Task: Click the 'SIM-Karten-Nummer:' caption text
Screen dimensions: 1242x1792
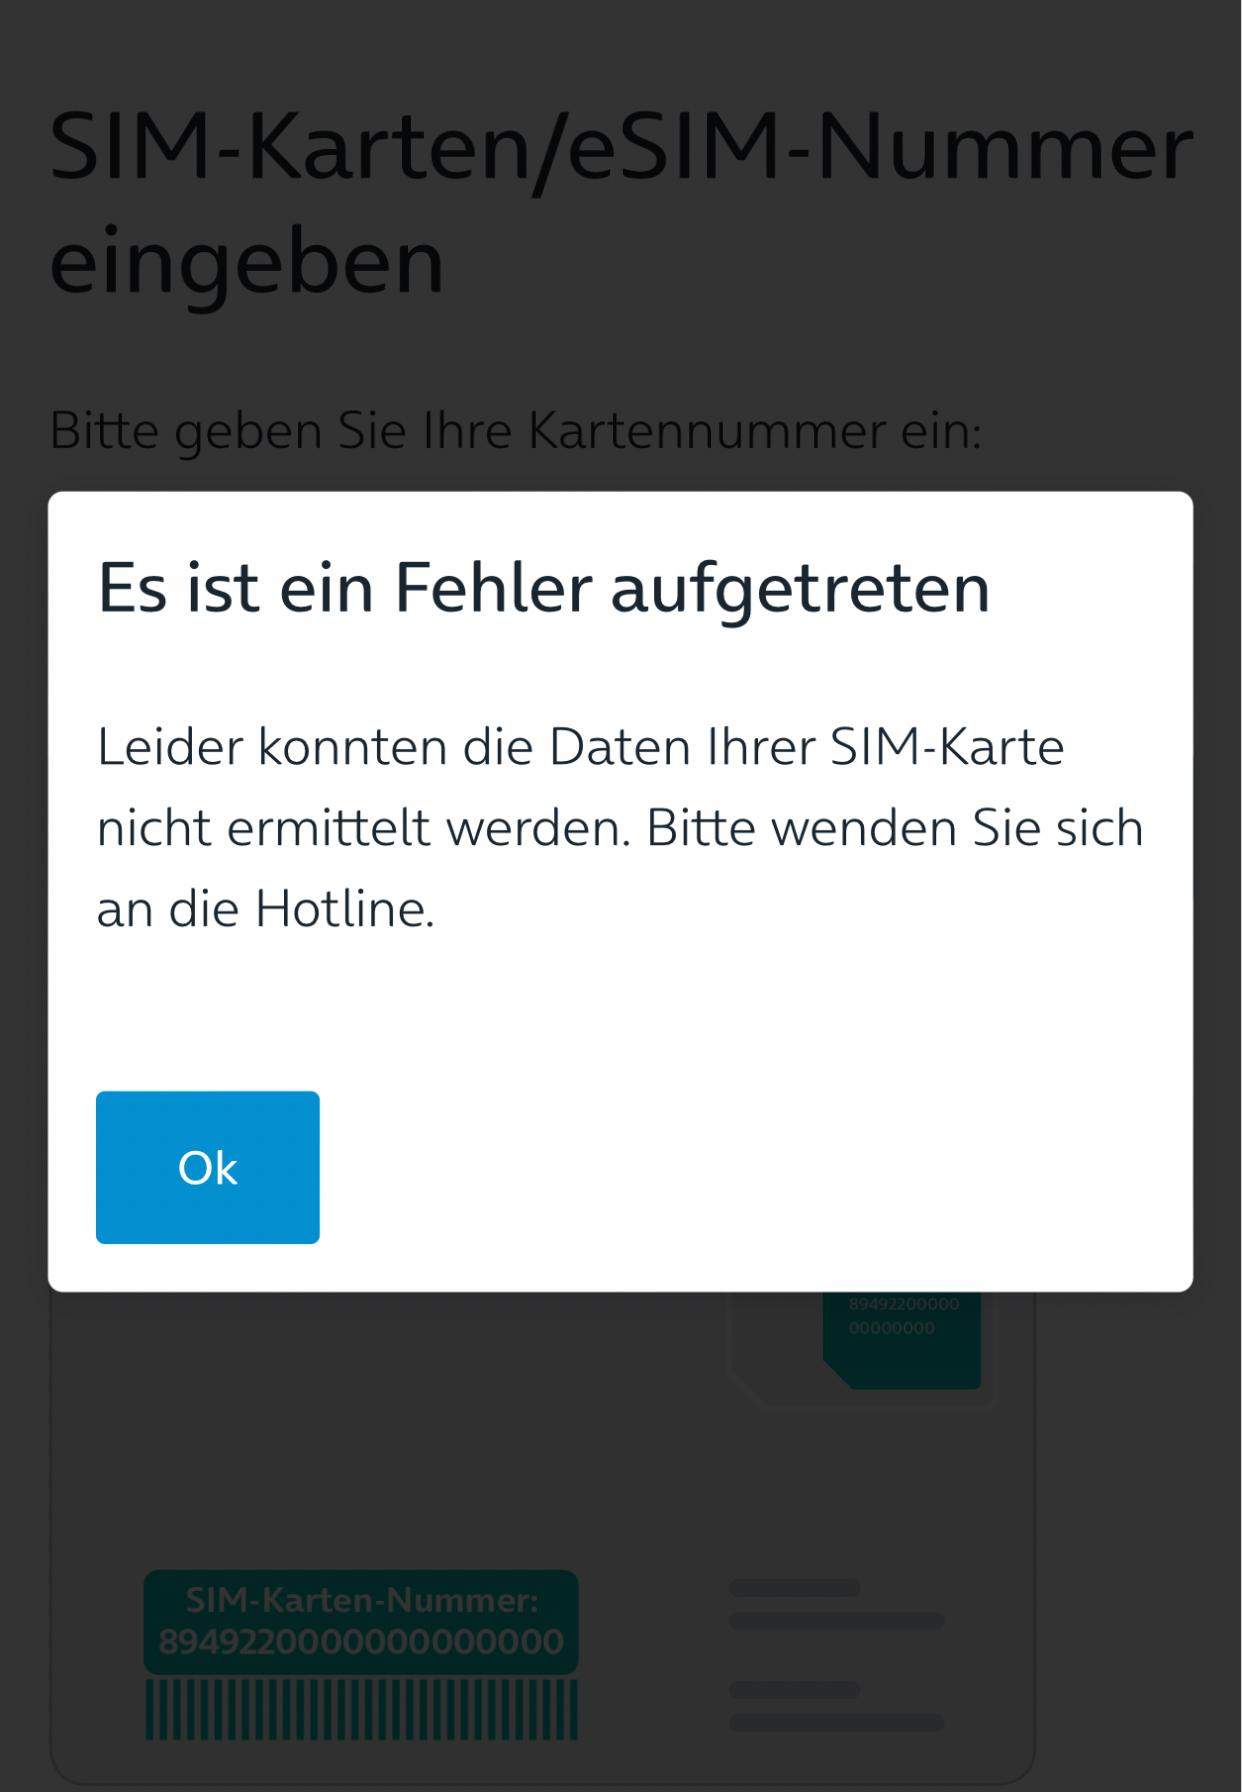Action: point(361,1600)
